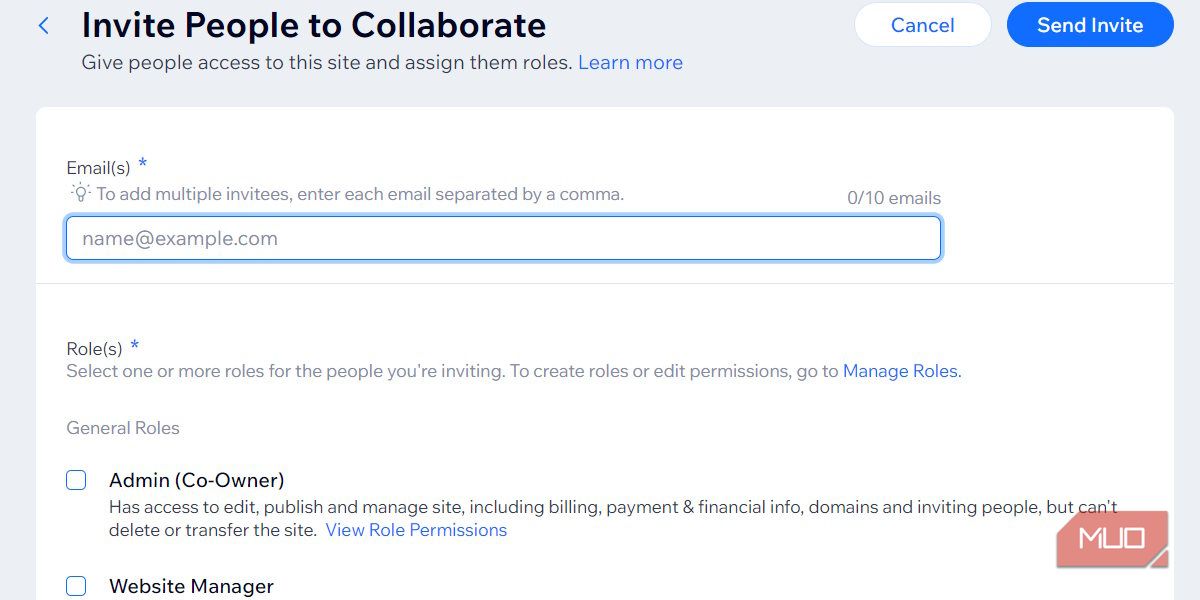Click the Email(s) field label

pyautogui.click(x=99, y=168)
